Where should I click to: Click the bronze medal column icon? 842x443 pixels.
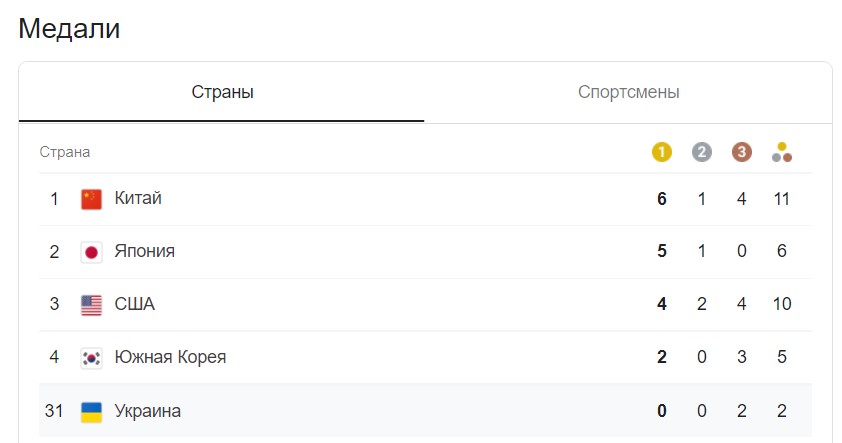(x=742, y=152)
